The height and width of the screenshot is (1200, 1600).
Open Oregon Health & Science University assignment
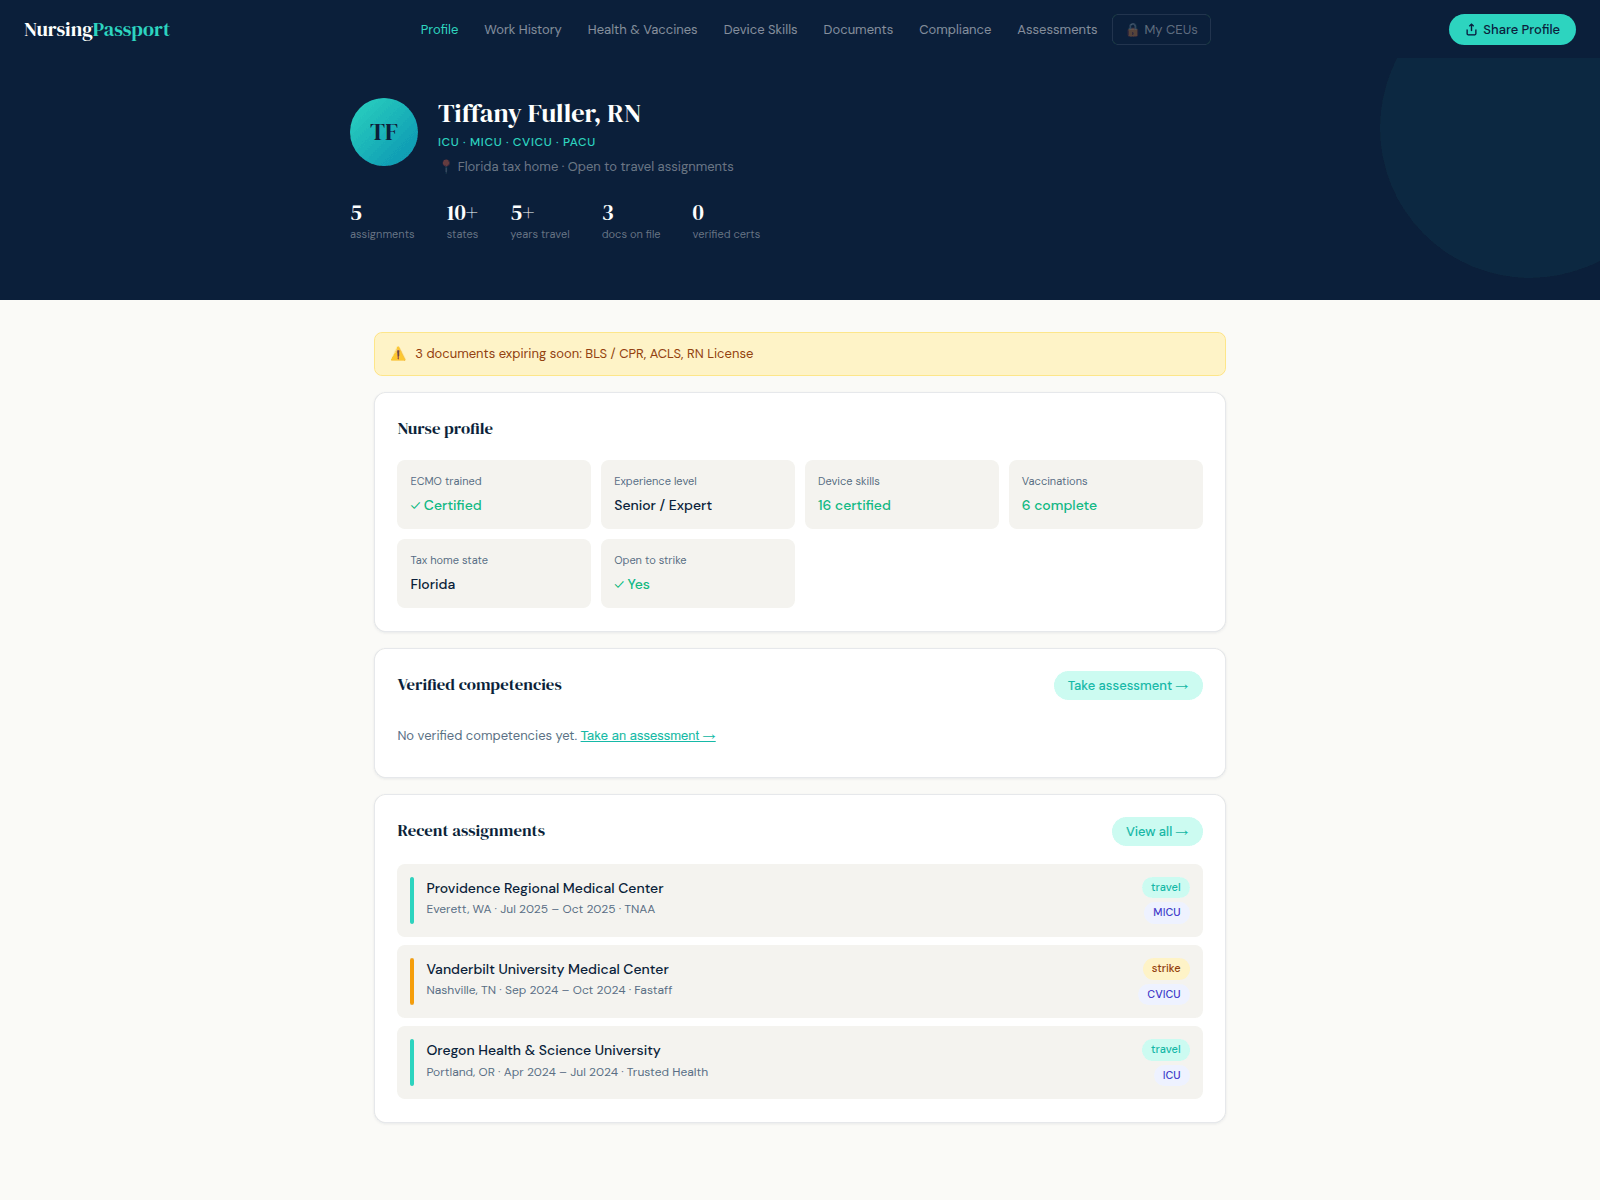[x=800, y=1063]
